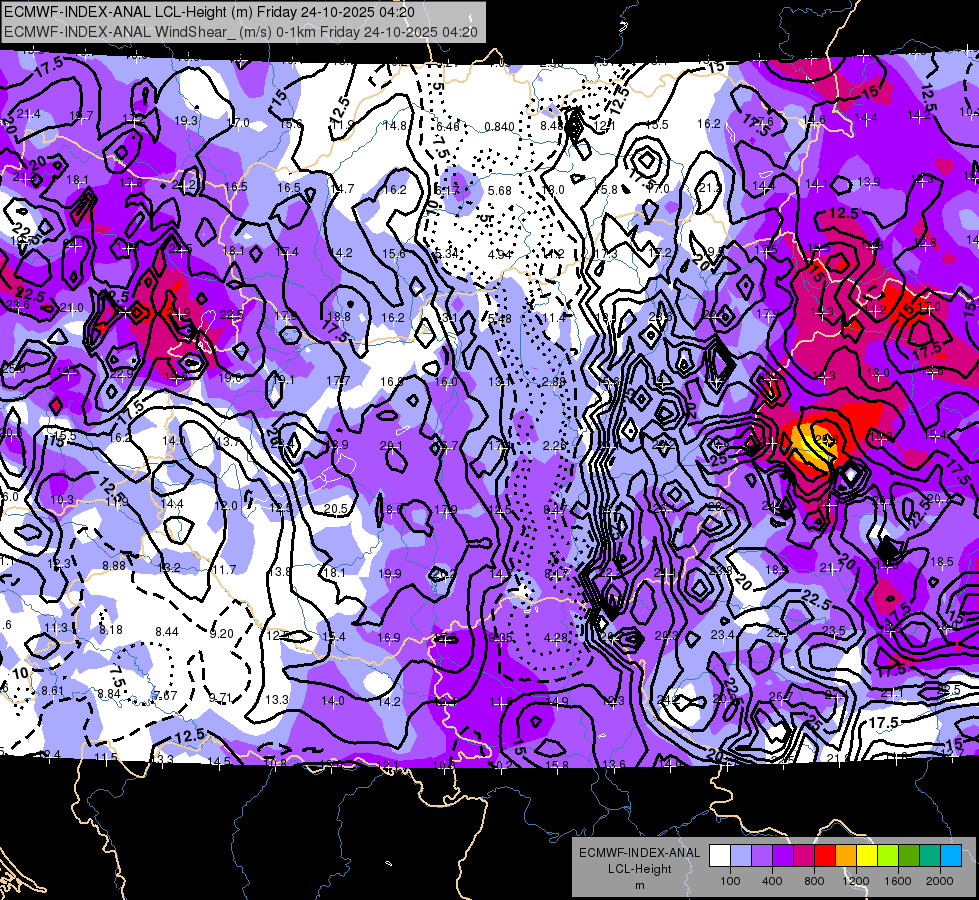Click the 18.5 grid value
The width and height of the screenshot is (979, 900).
point(942,561)
